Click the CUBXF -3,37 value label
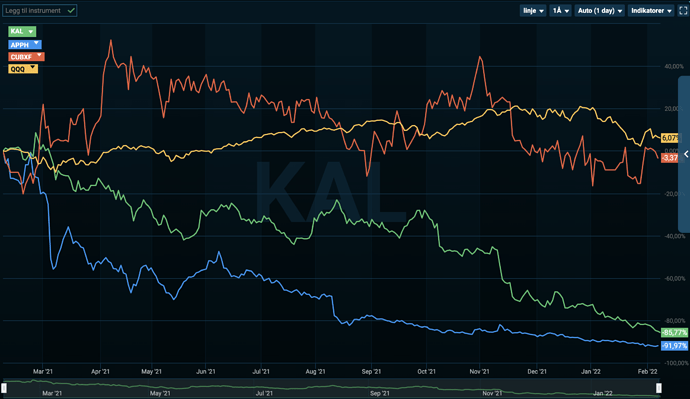The height and width of the screenshot is (399, 690). click(x=670, y=157)
